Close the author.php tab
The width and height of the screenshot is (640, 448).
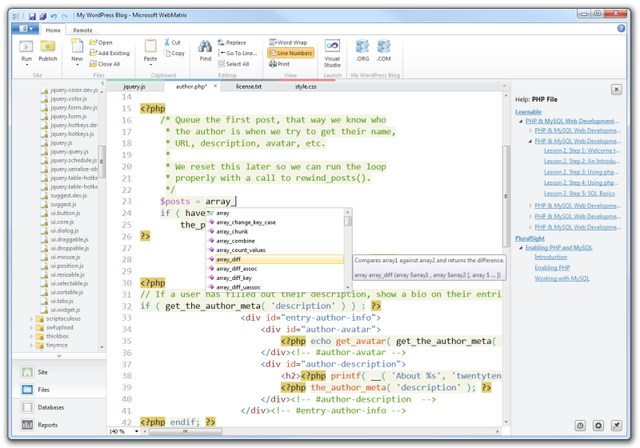coord(215,86)
